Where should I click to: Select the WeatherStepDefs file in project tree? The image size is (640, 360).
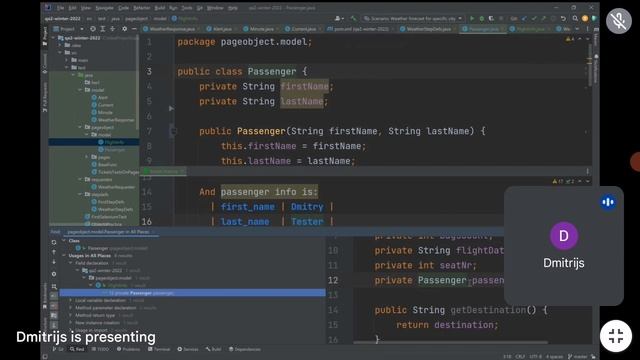[x=115, y=209]
